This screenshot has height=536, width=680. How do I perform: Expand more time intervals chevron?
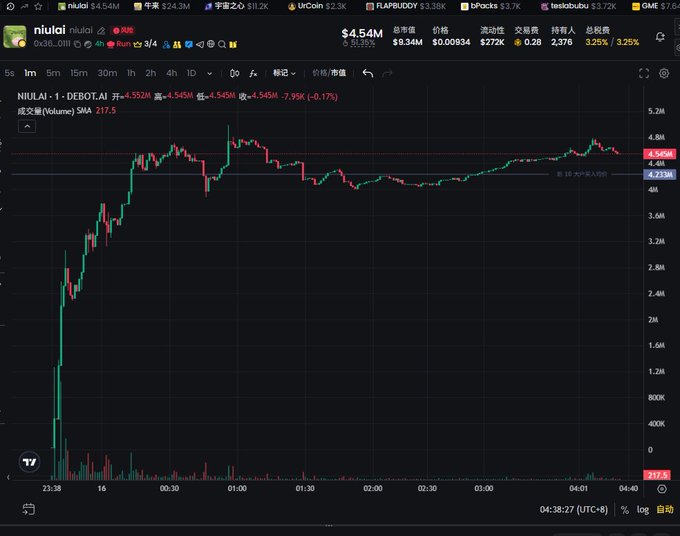[209, 74]
